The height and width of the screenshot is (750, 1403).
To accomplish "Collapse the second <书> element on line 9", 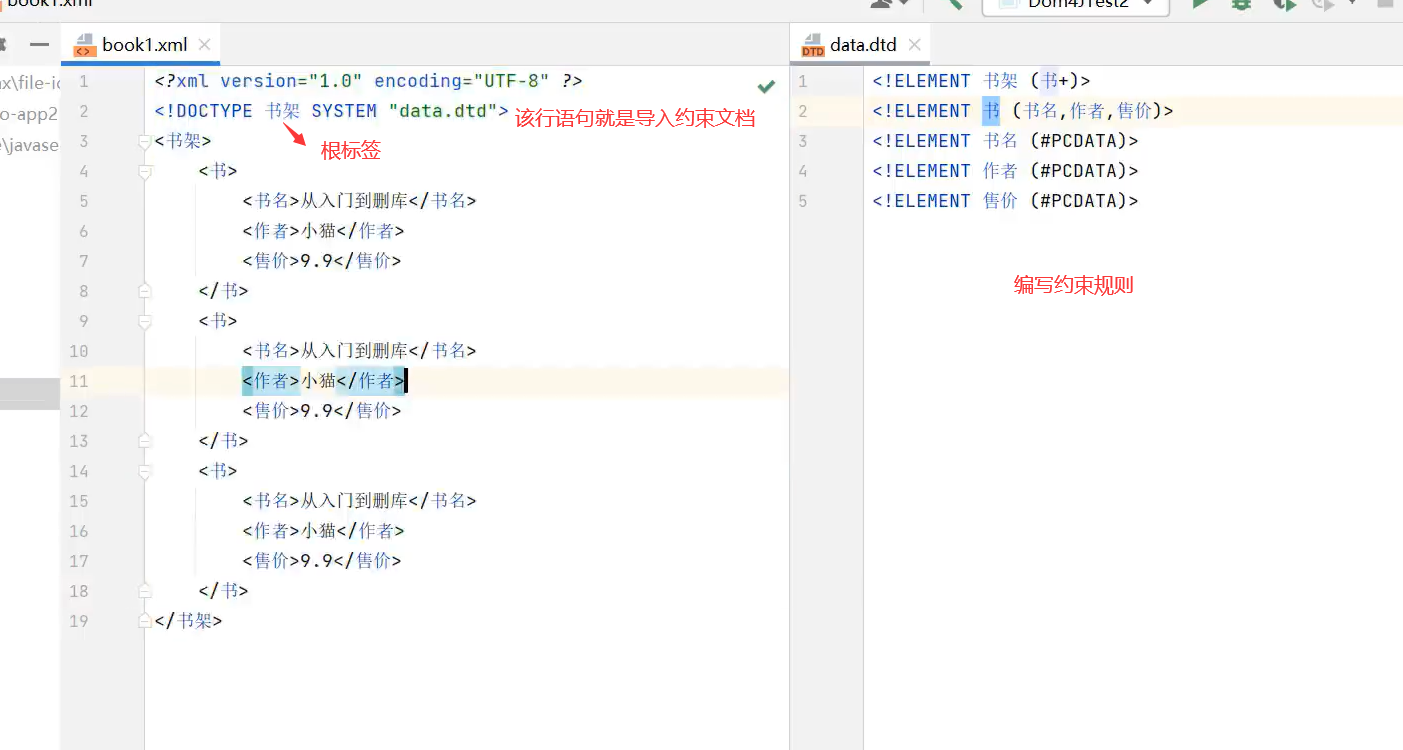I will point(145,322).
